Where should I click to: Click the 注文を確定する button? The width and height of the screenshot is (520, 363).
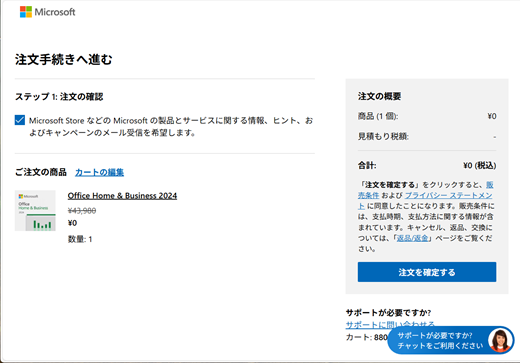click(x=427, y=272)
